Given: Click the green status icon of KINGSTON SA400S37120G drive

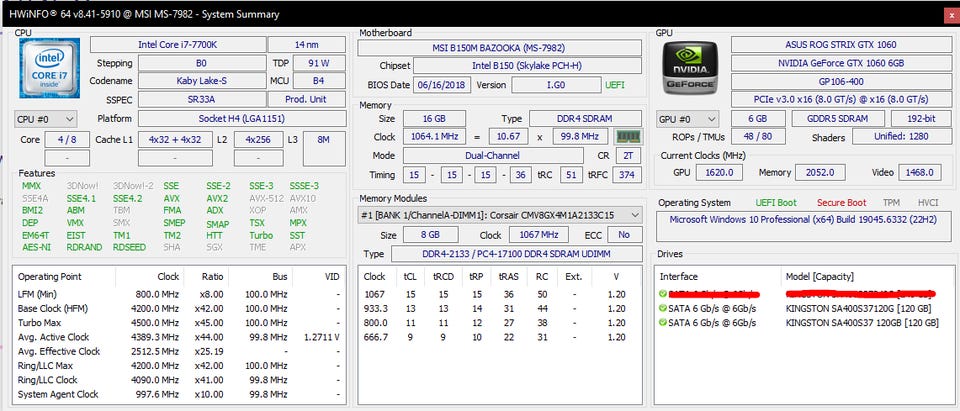Looking at the screenshot, I should click(x=663, y=309).
